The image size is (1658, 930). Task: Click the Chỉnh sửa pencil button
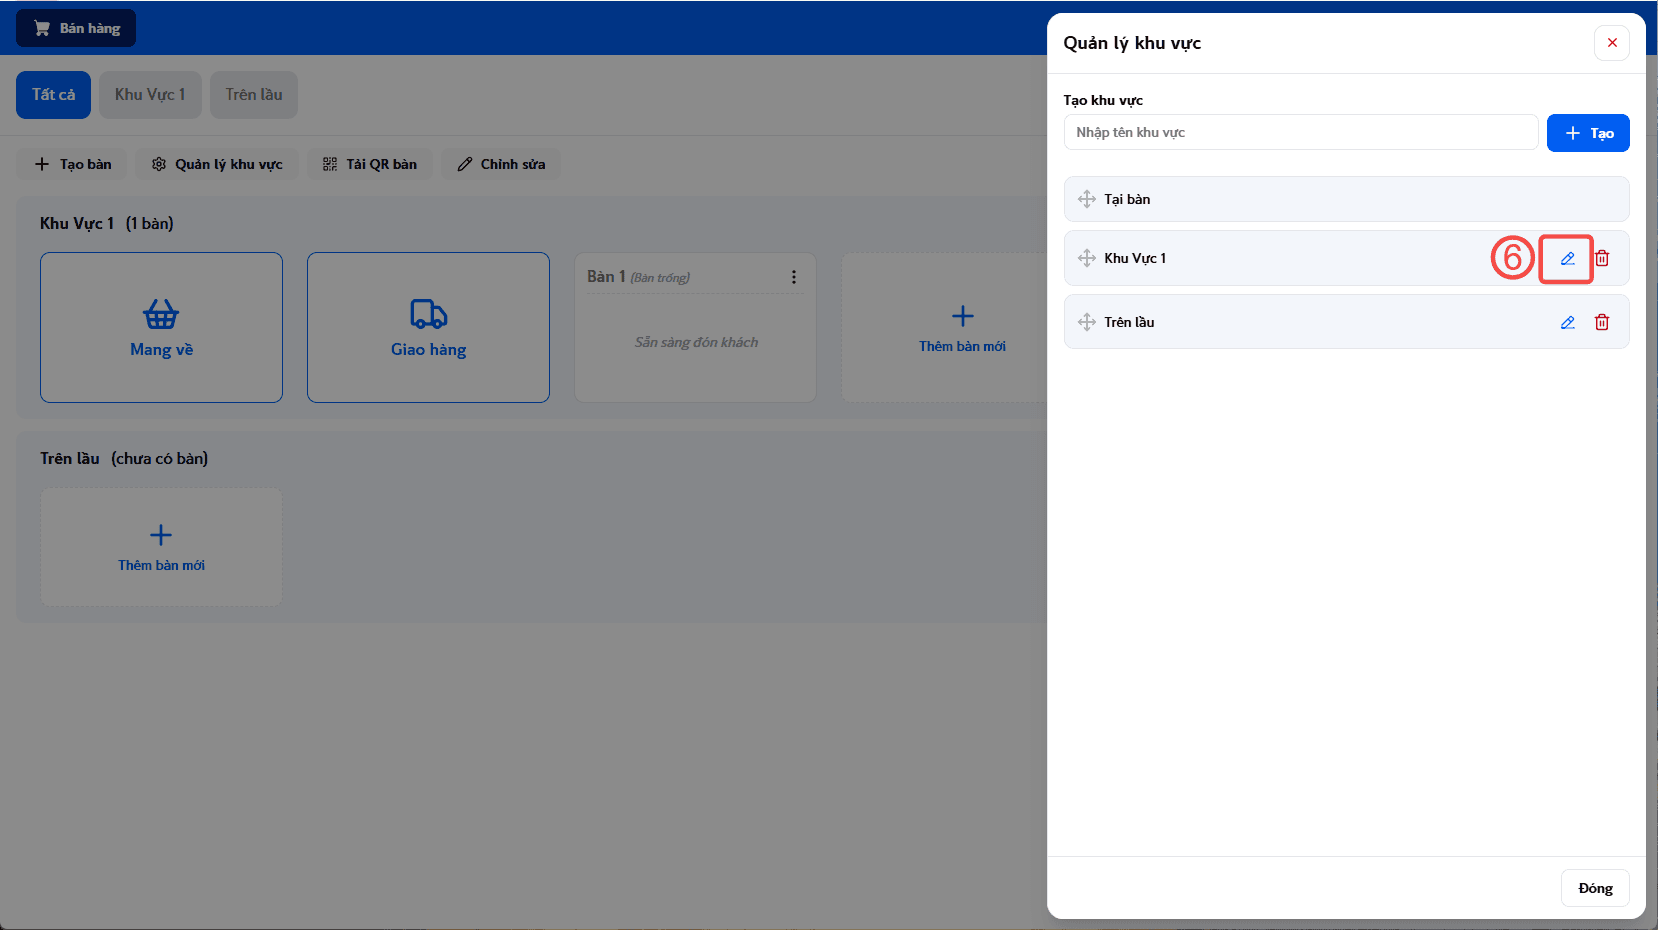click(501, 164)
